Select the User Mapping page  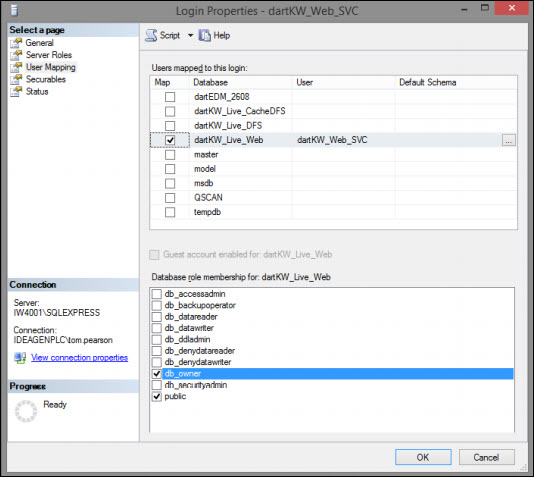(x=51, y=67)
